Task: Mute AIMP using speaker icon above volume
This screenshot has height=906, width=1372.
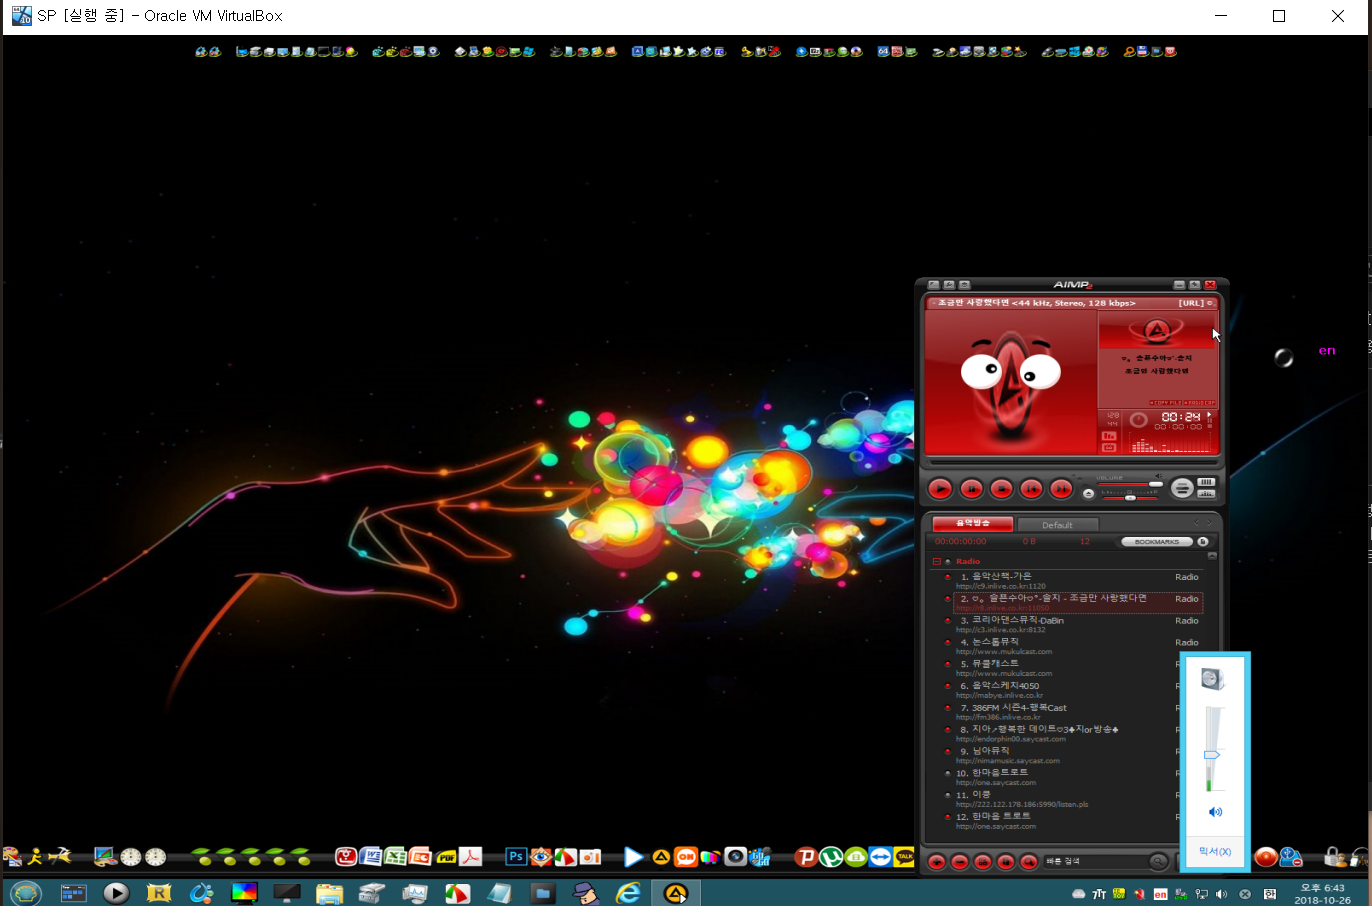Action: coord(1159,476)
